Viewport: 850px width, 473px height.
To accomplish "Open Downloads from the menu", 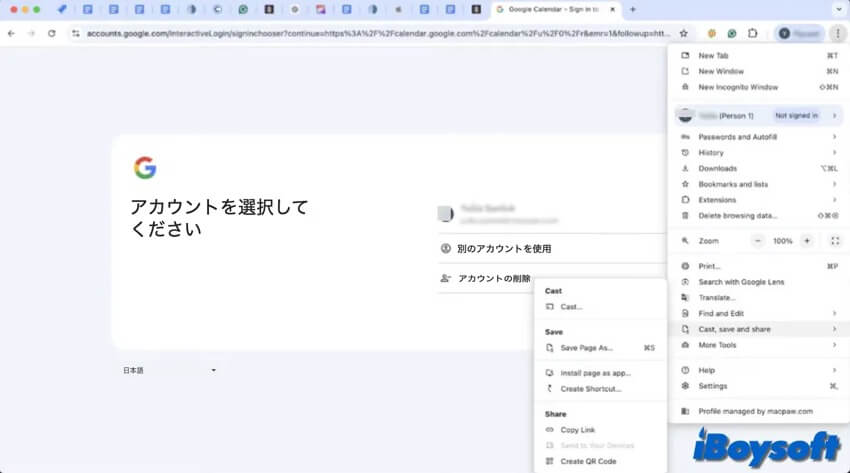I will (759, 169).
